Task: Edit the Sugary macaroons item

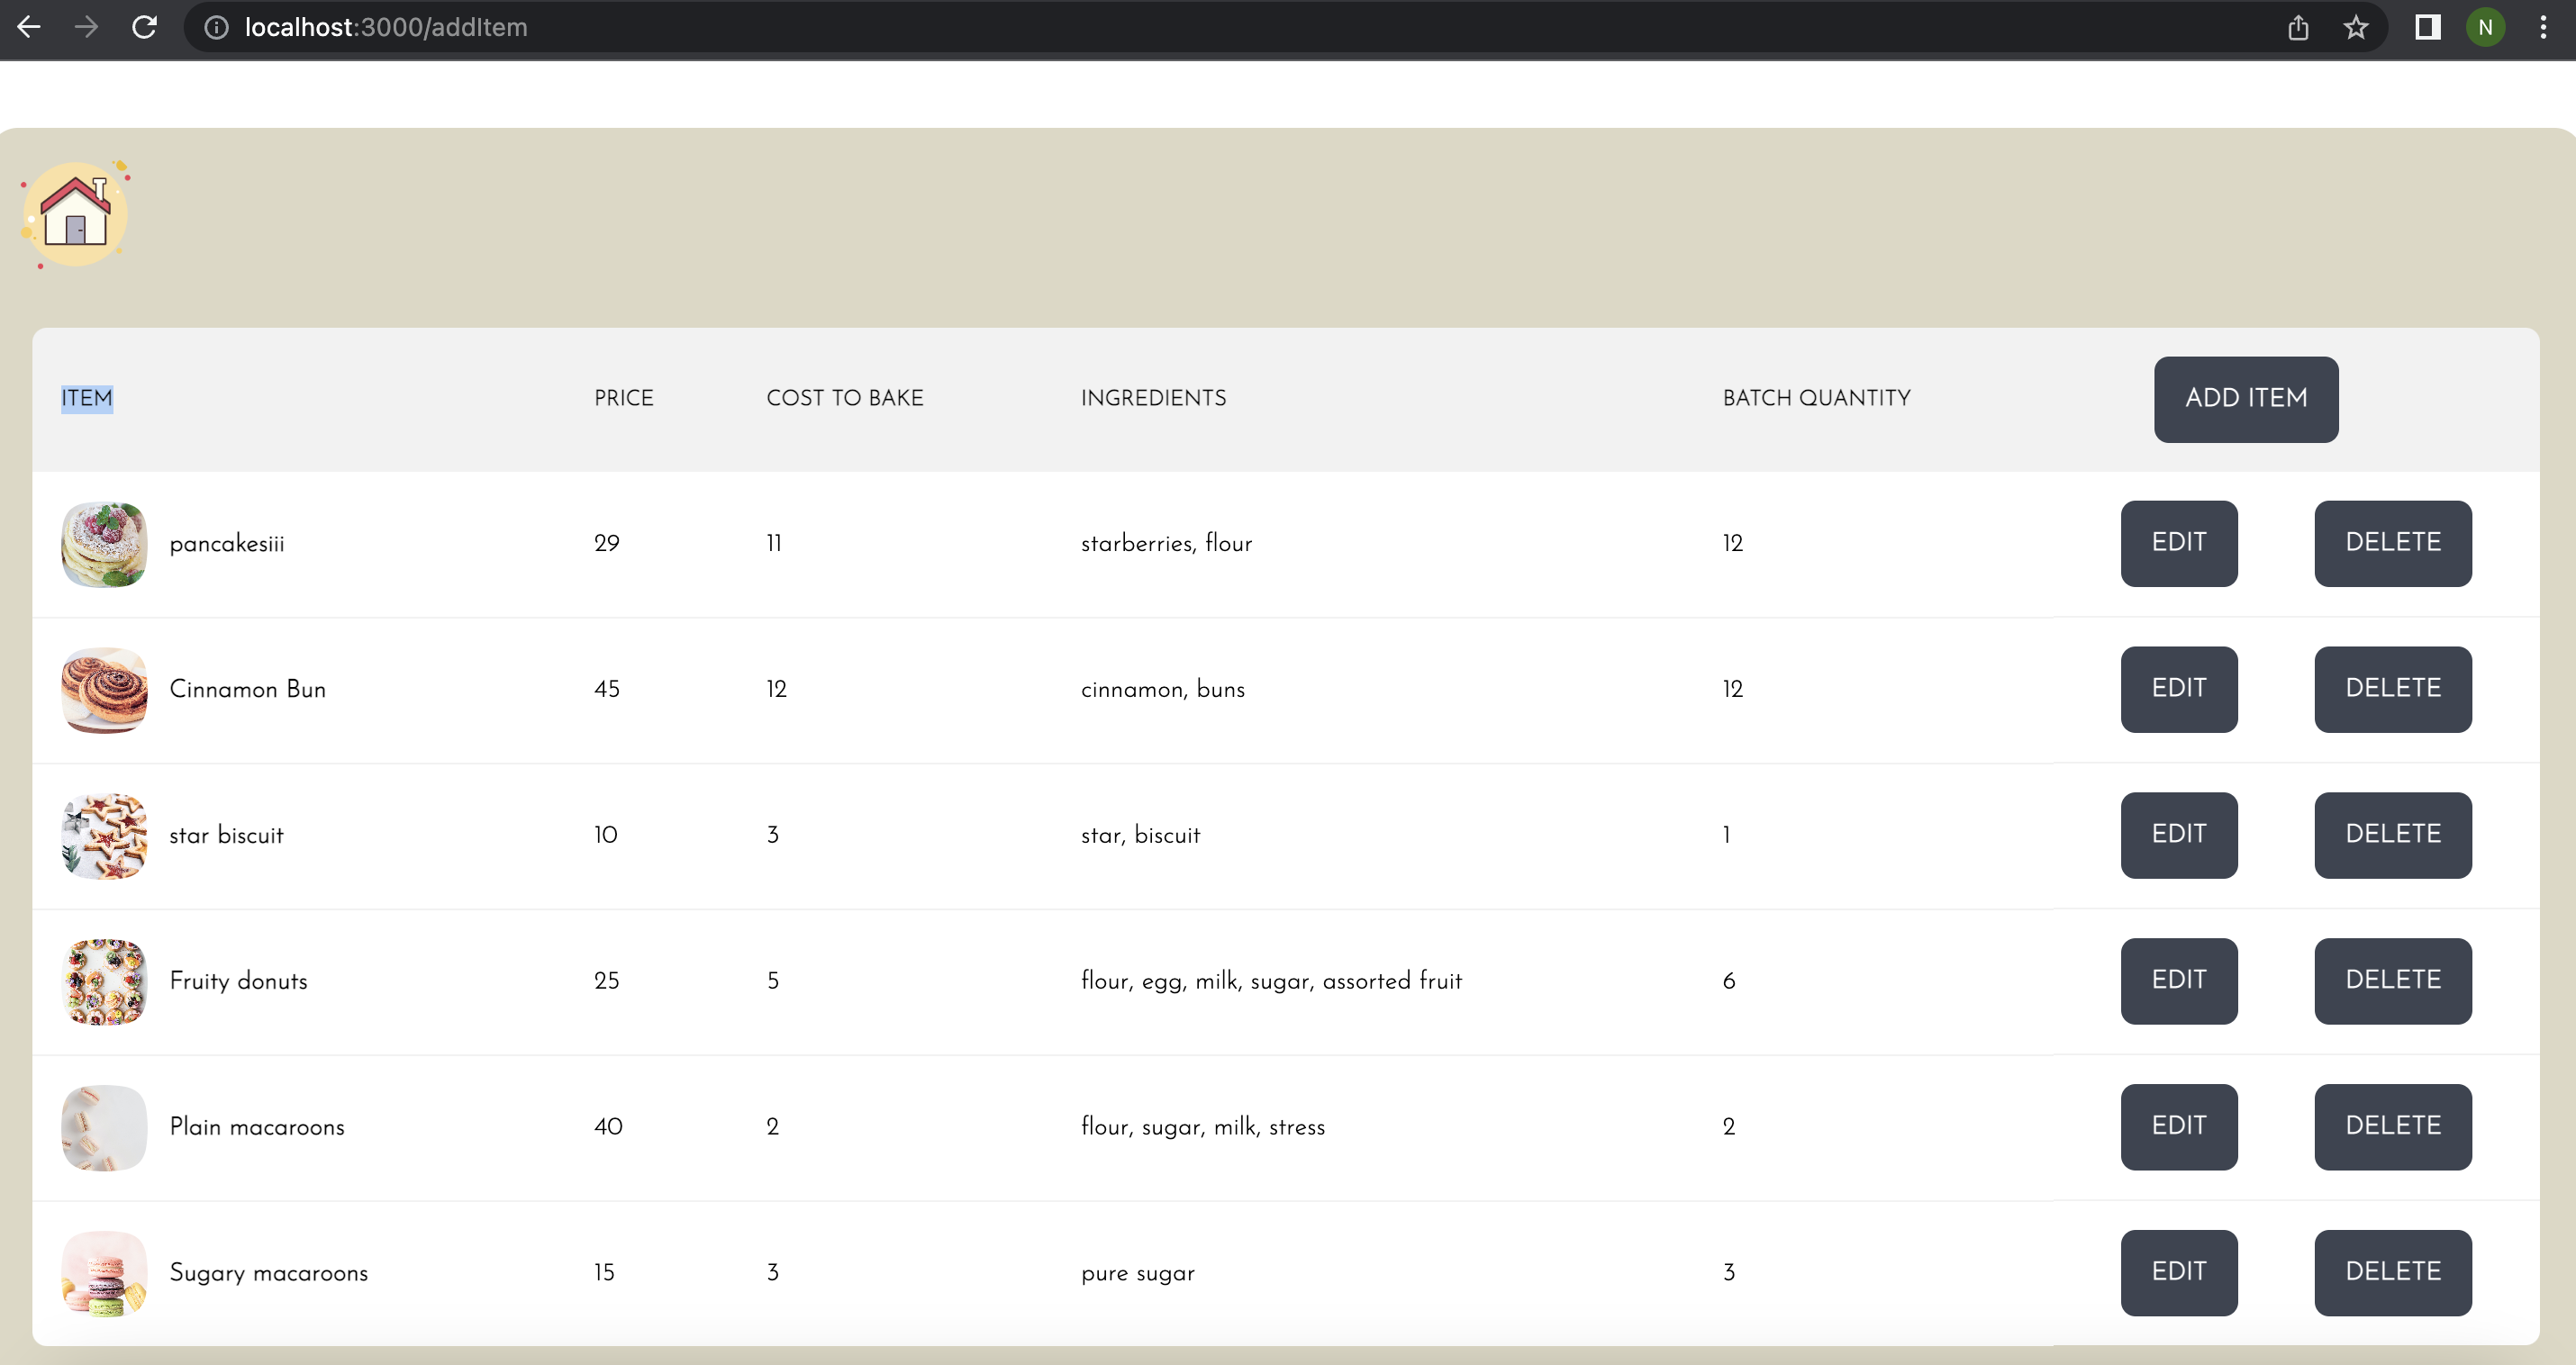Action: tap(2179, 1273)
